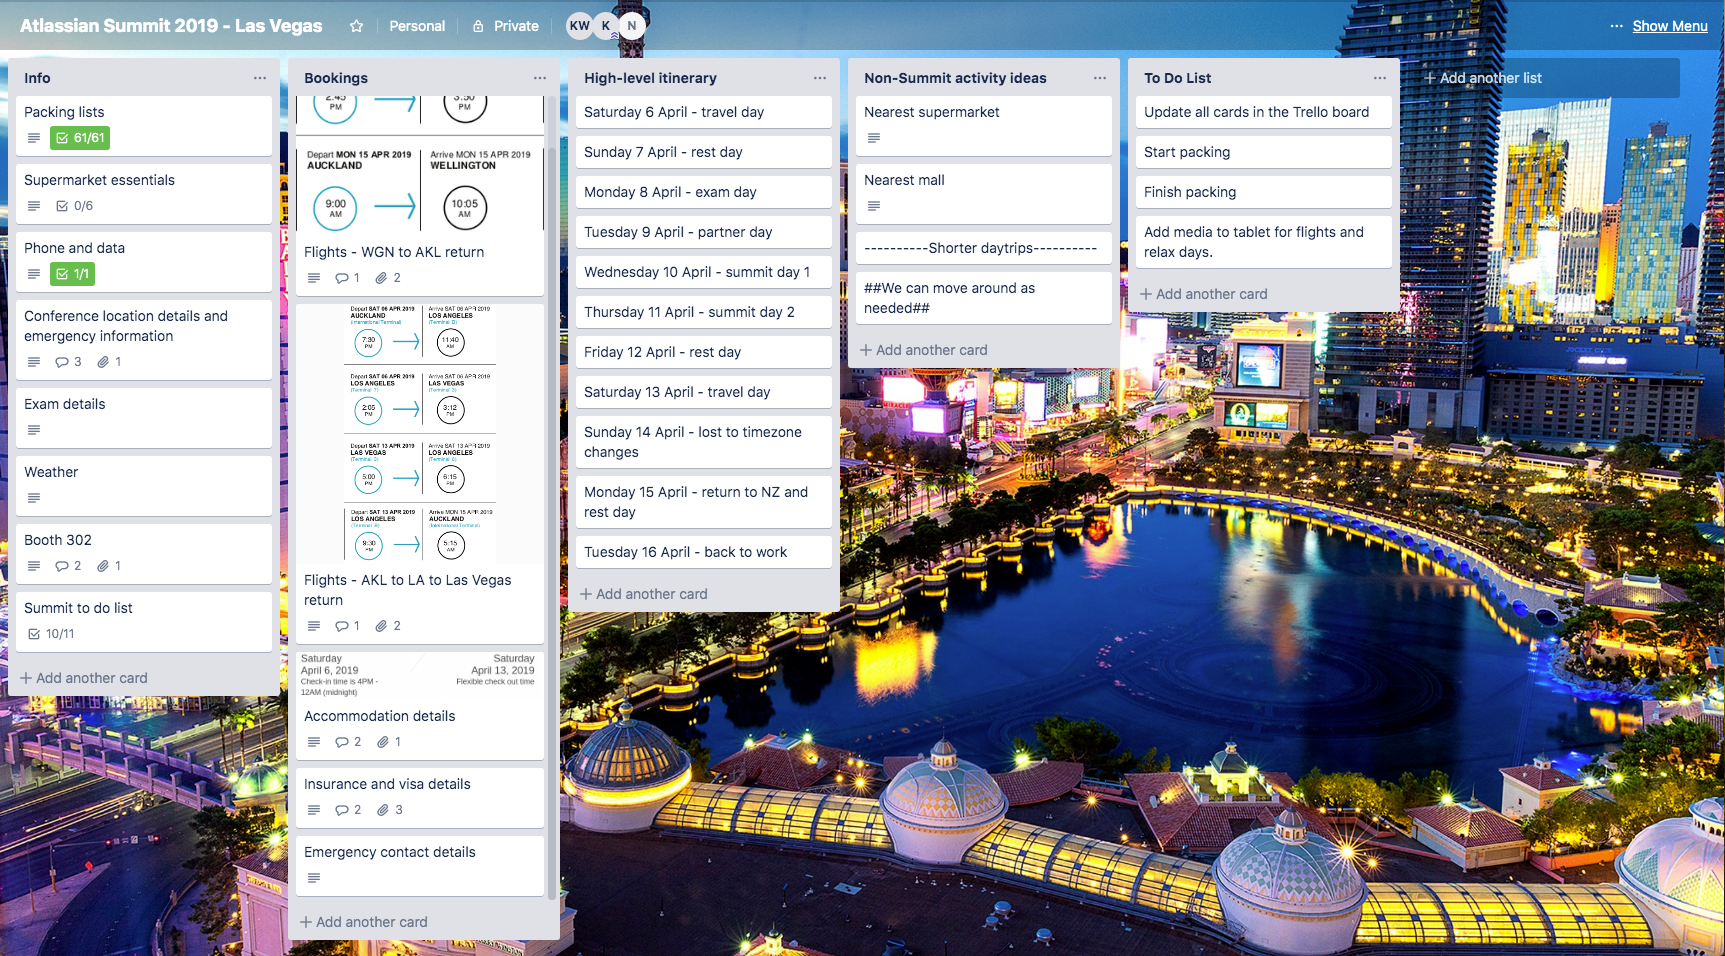Click the N member avatar
Screen dimensions: 1725x956
631,26
